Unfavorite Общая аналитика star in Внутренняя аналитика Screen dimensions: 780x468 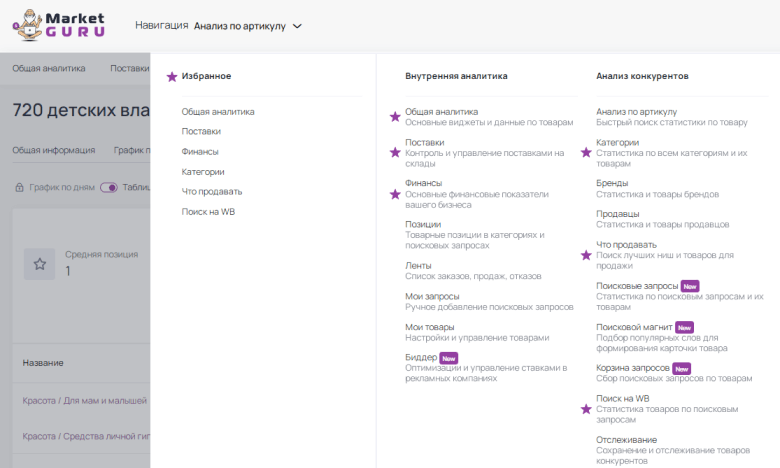pos(395,117)
